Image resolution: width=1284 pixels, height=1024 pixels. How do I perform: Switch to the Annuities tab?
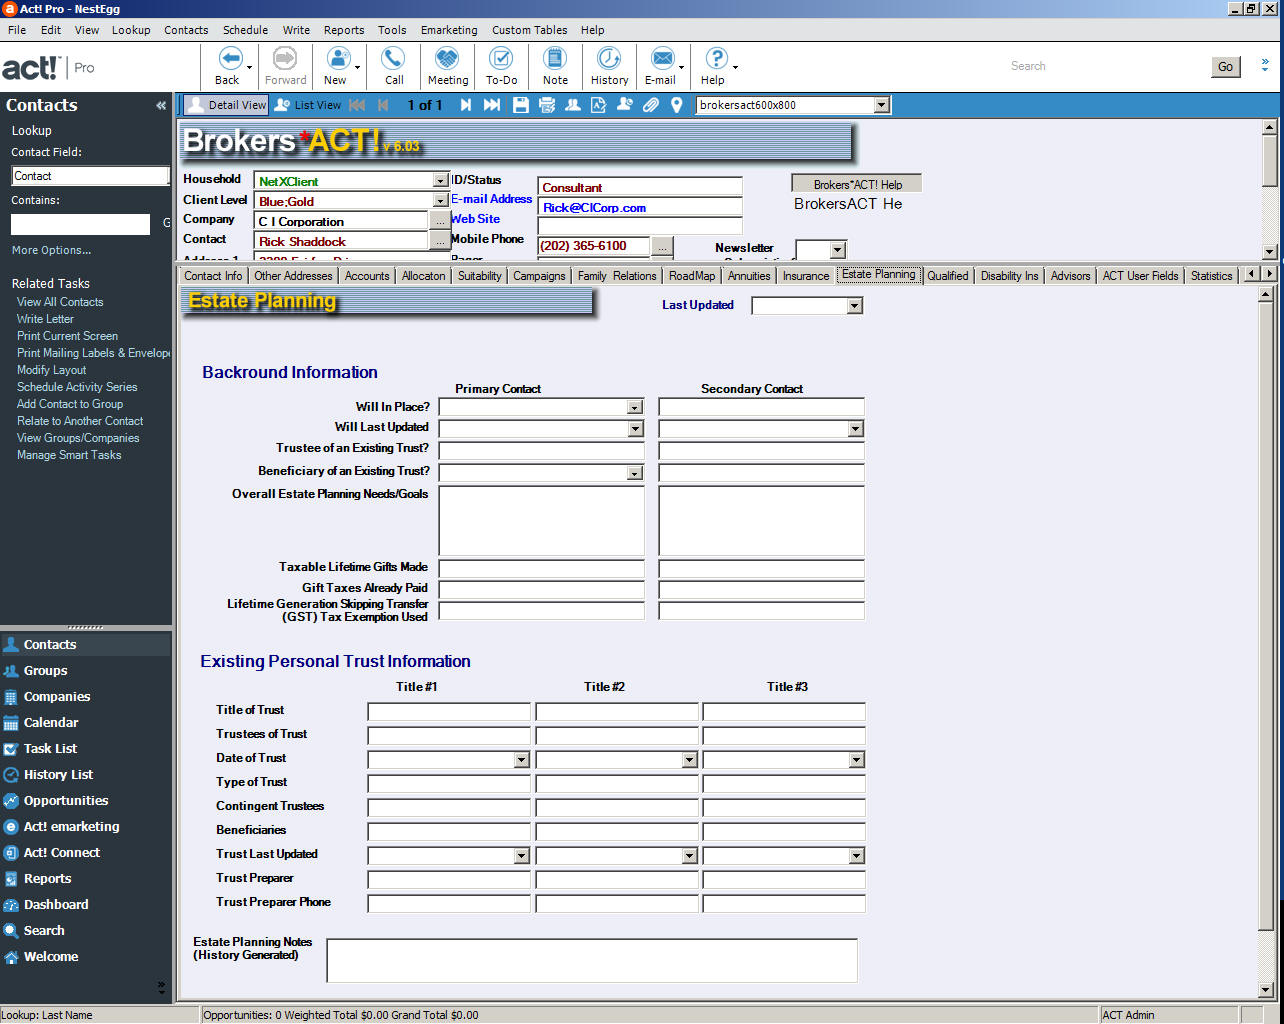tap(749, 276)
